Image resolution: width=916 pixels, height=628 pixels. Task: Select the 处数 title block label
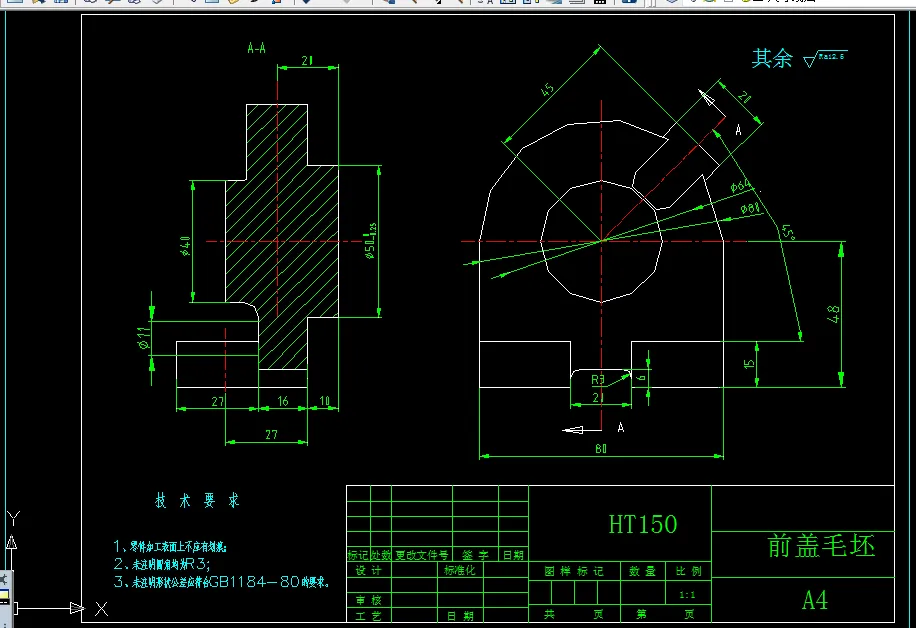point(380,555)
